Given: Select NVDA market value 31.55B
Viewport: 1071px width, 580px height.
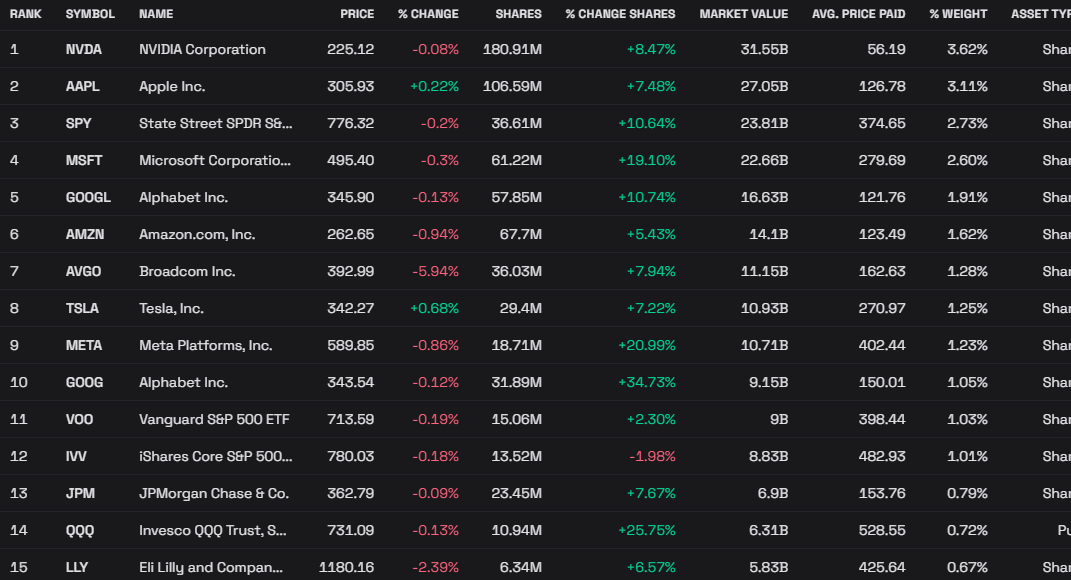Looking at the screenshot, I should coord(764,49).
